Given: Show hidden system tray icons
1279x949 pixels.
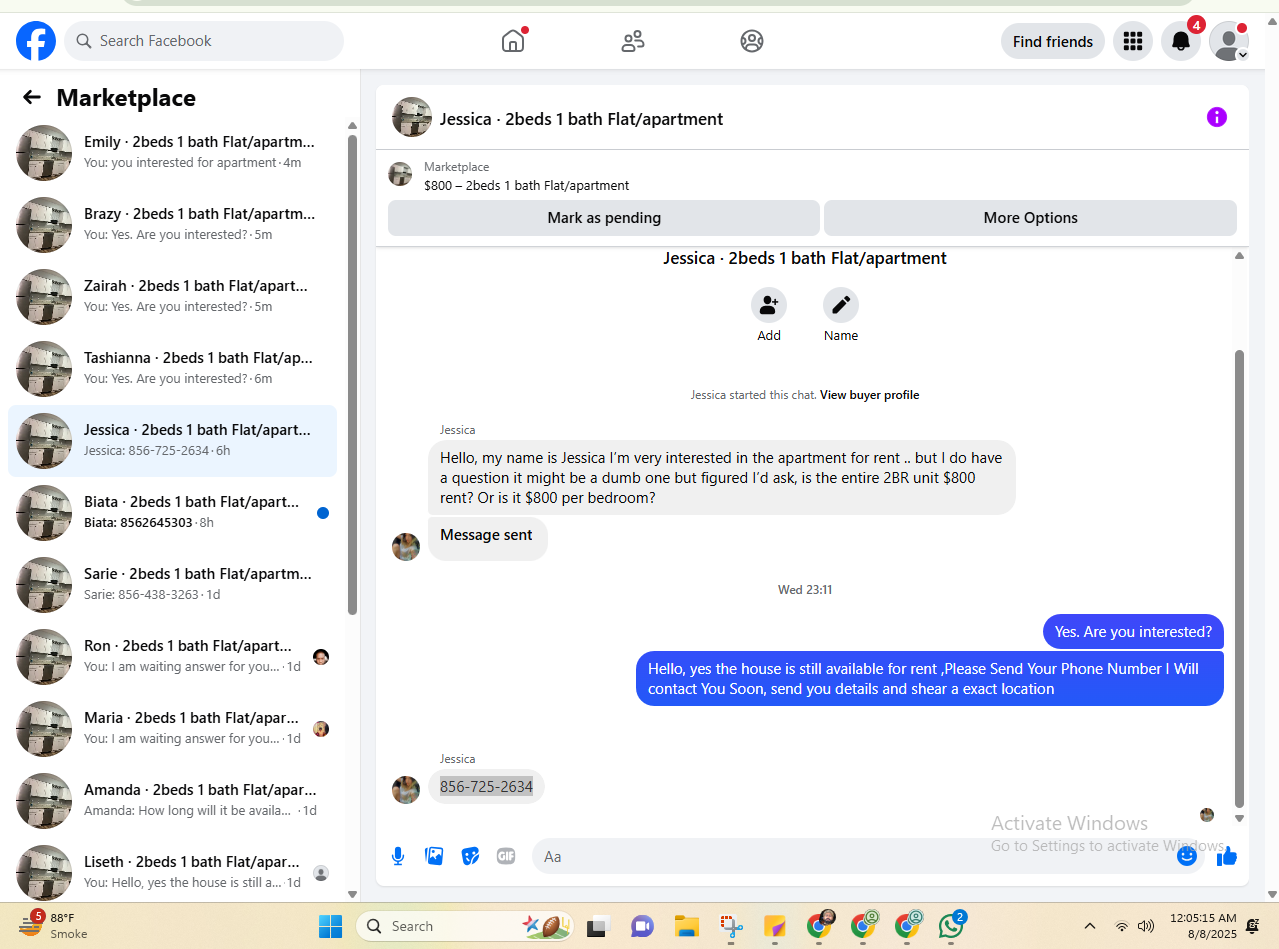Looking at the screenshot, I should click(x=1090, y=926).
